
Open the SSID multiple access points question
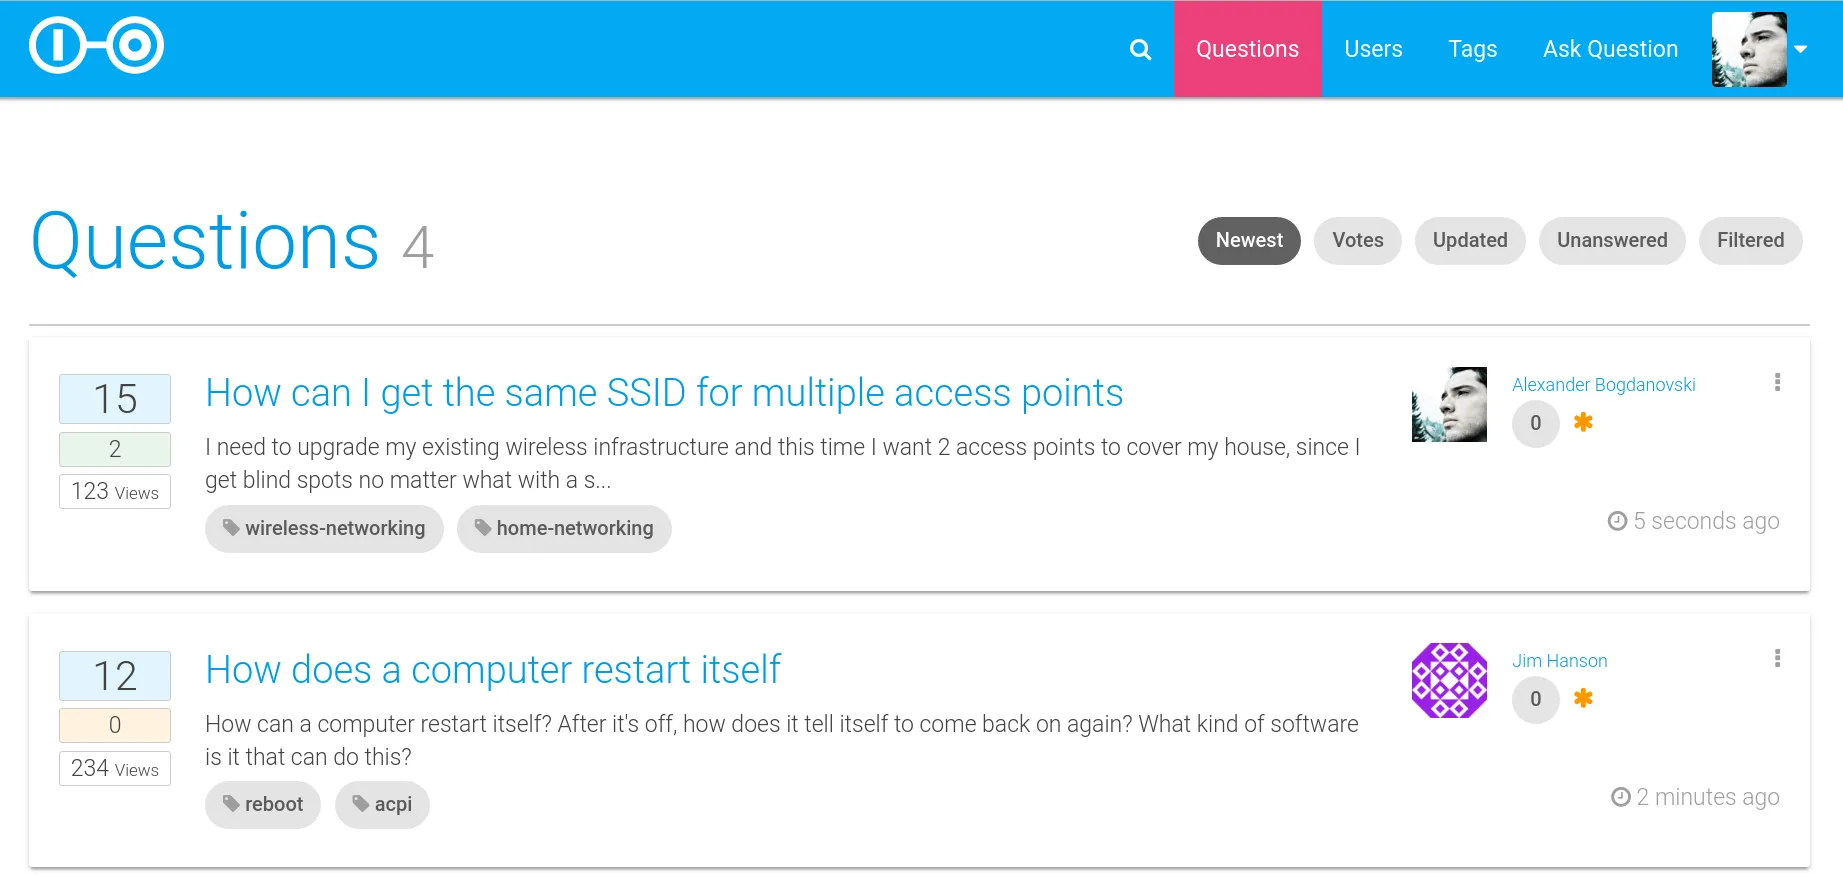pyautogui.click(x=664, y=393)
